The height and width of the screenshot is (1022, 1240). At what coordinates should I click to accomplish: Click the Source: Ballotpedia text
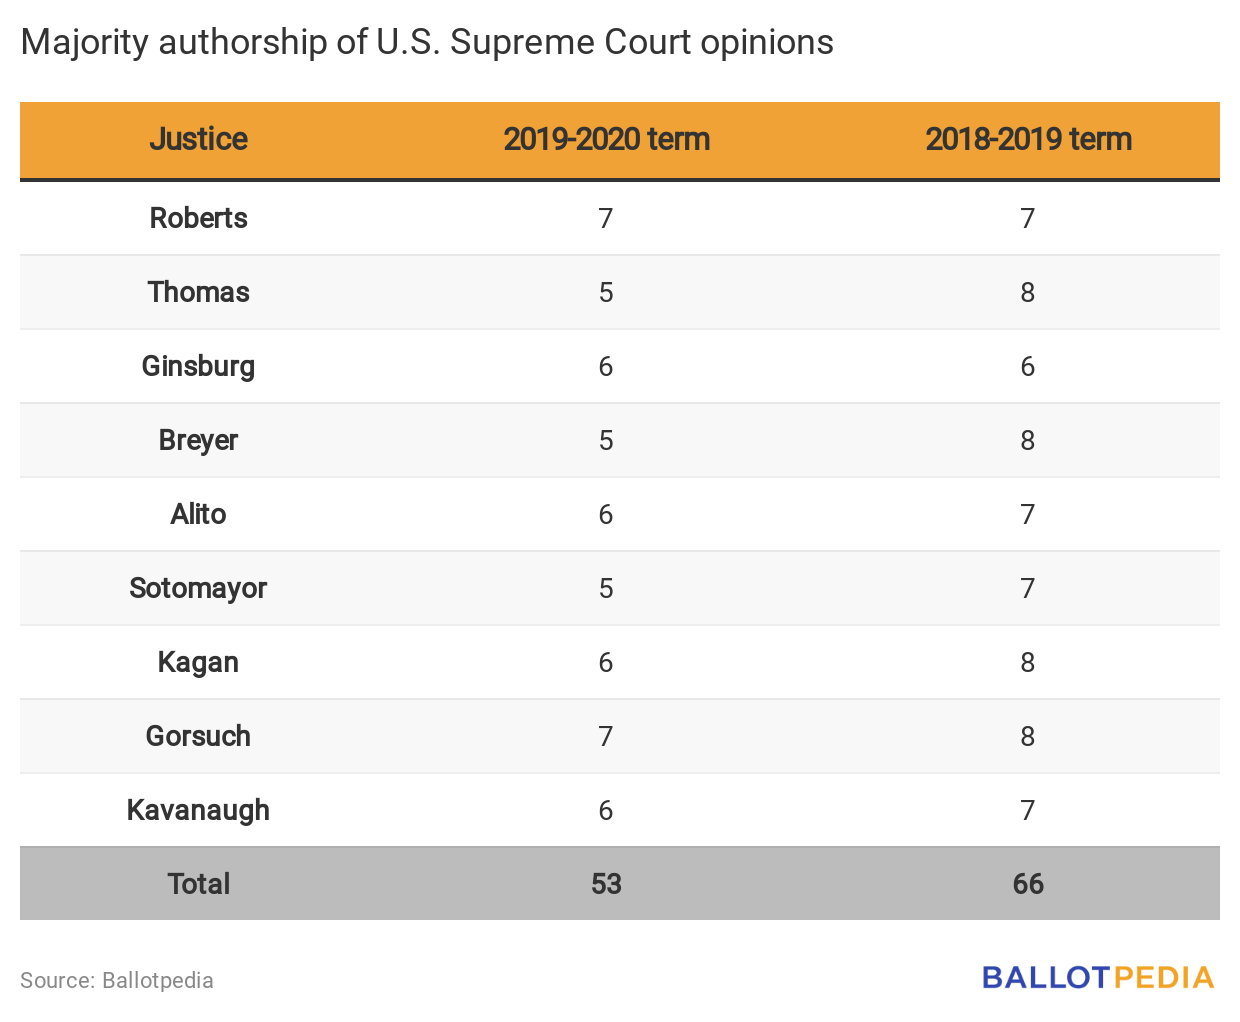tap(117, 980)
